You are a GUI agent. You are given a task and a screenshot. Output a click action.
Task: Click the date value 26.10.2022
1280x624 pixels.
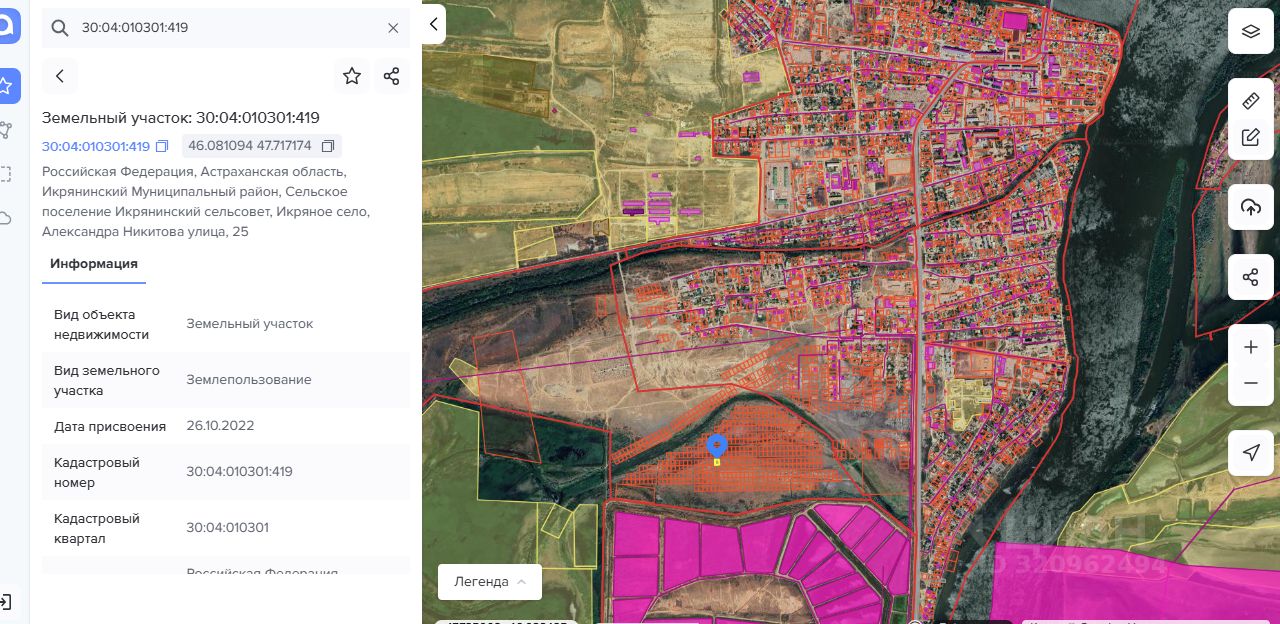(x=220, y=426)
